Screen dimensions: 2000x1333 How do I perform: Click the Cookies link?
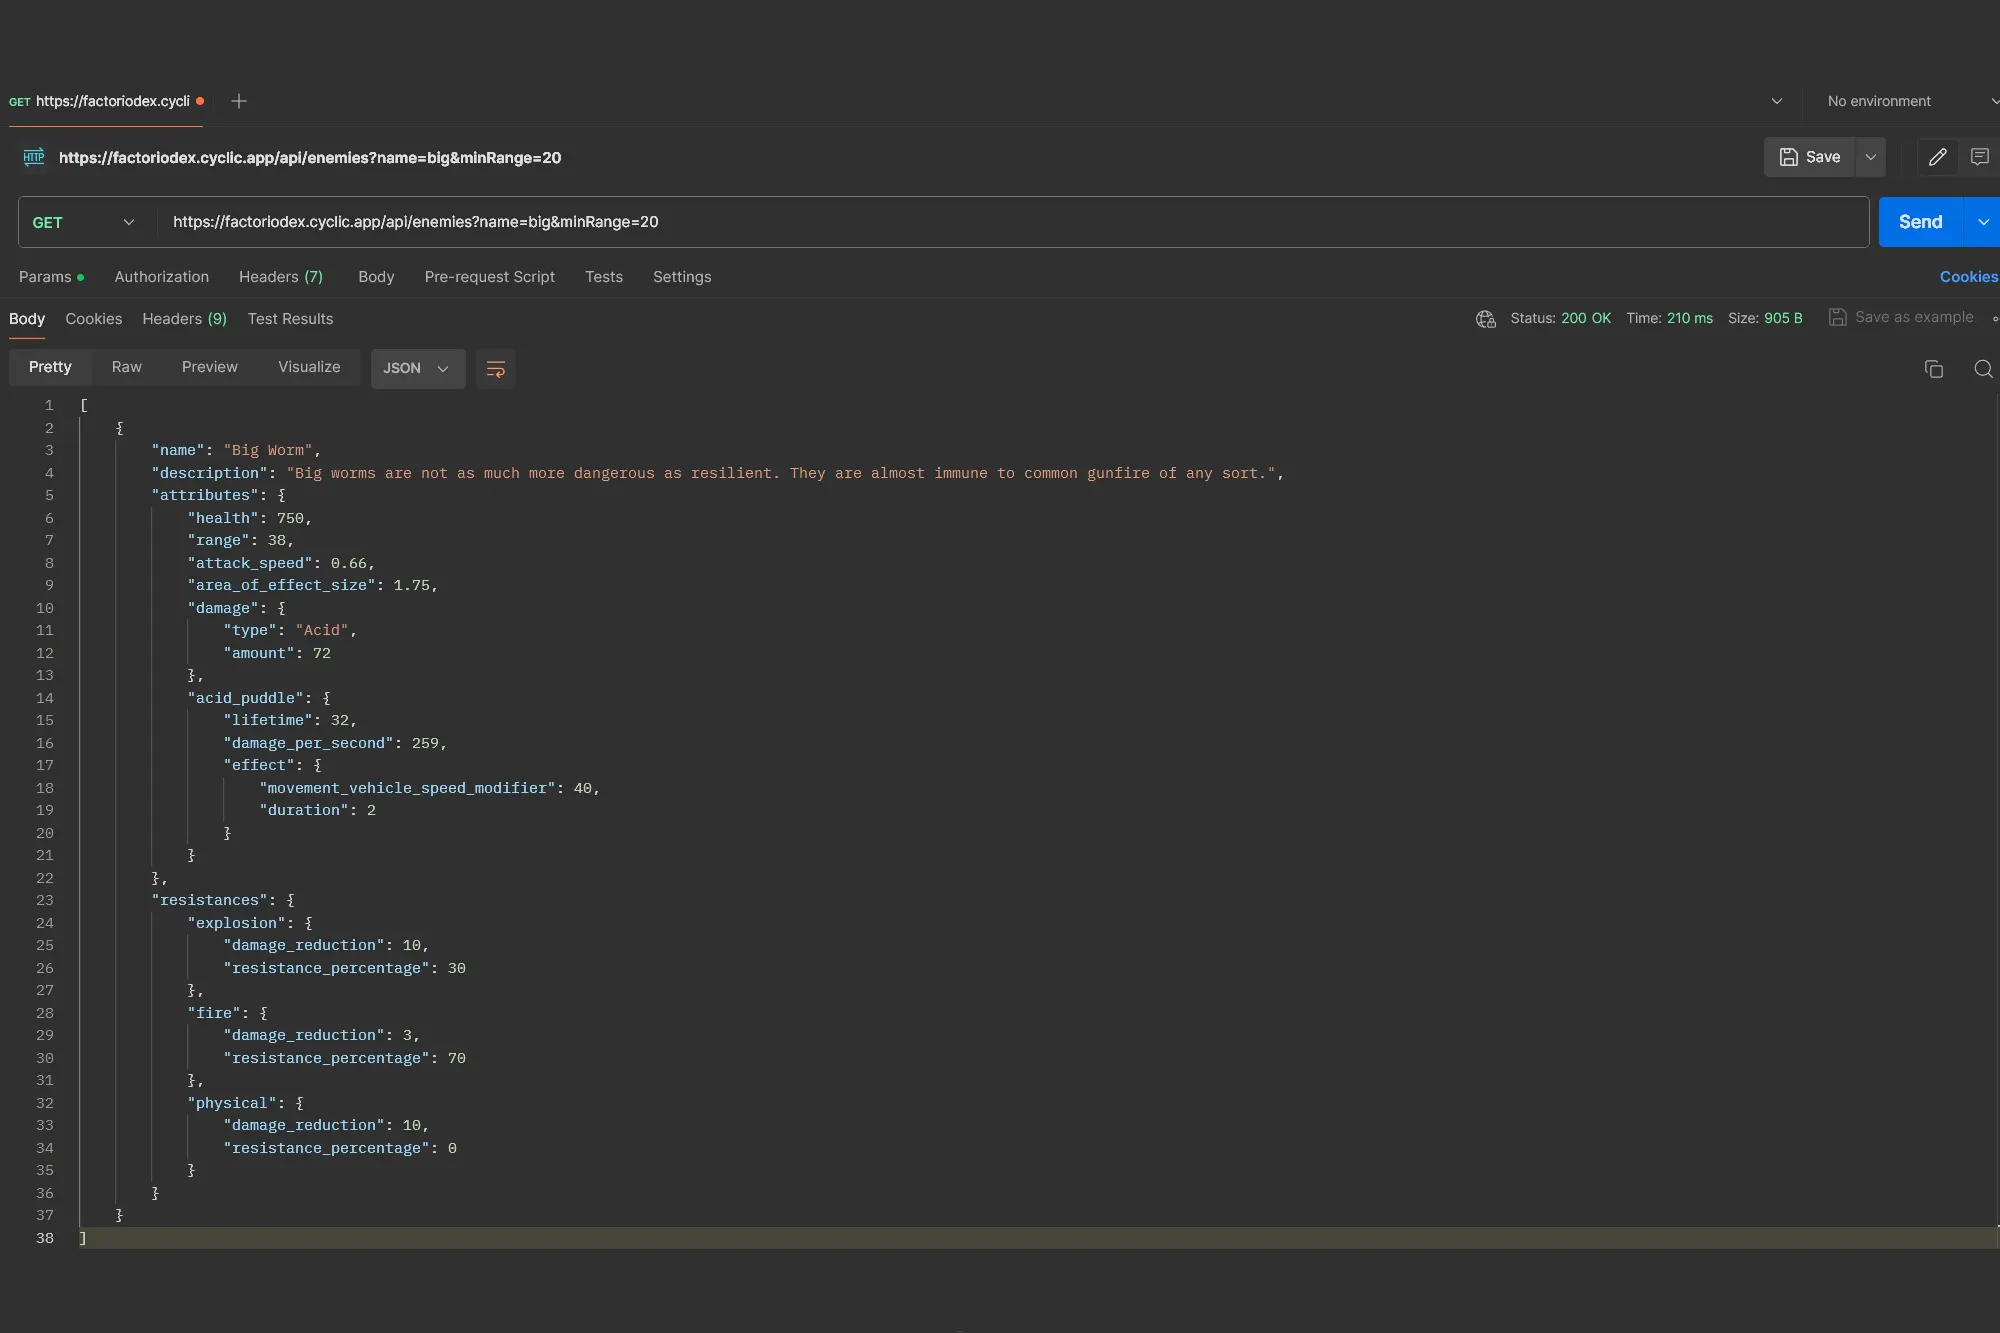tap(1968, 277)
